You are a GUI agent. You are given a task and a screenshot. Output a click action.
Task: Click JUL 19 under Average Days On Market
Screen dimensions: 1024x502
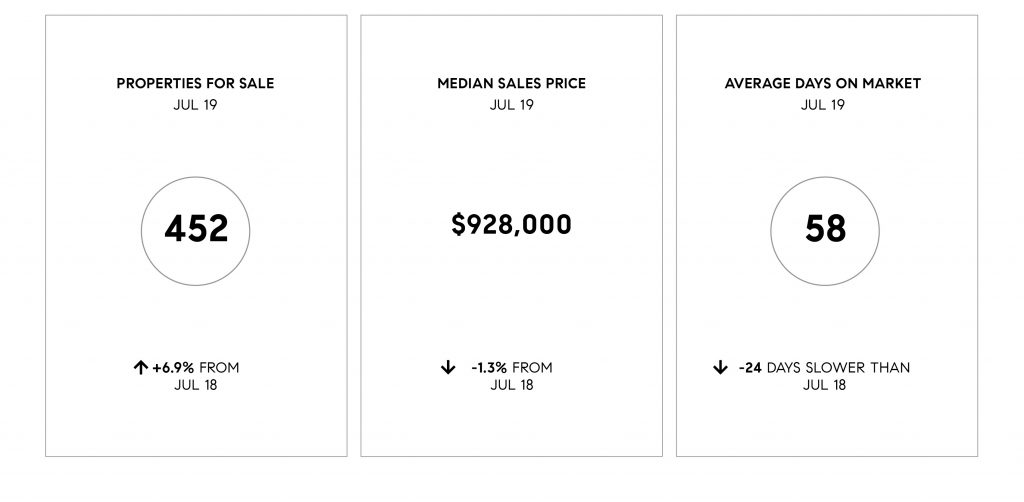pos(823,104)
